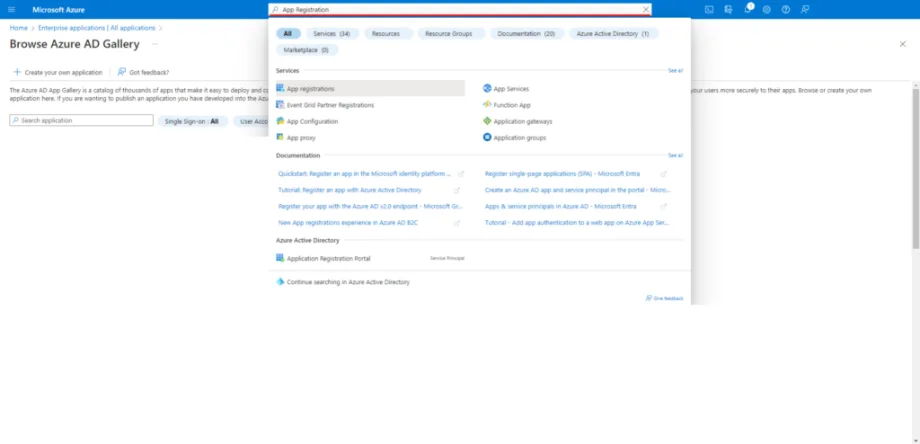Click the Search application input field

click(x=82, y=120)
